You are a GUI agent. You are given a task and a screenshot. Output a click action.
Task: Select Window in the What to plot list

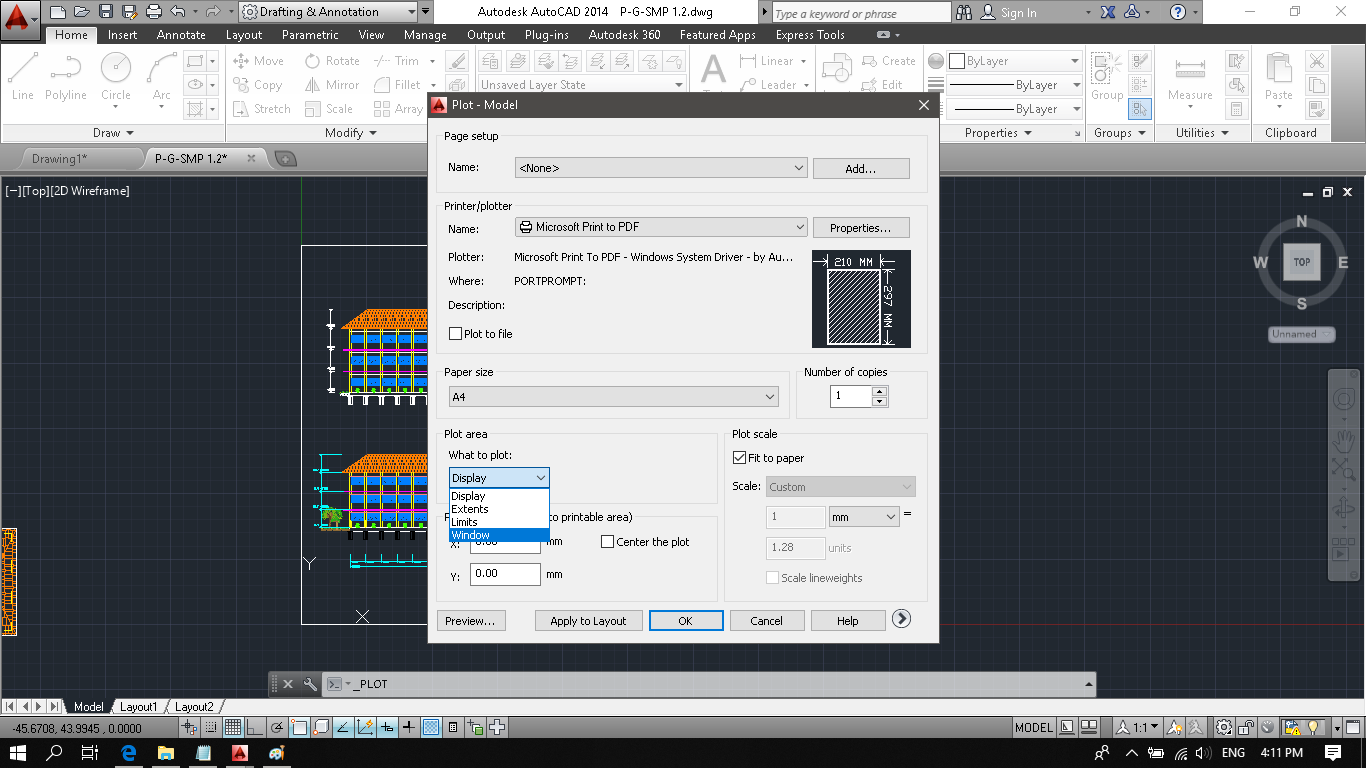pyautogui.click(x=499, y=535)
